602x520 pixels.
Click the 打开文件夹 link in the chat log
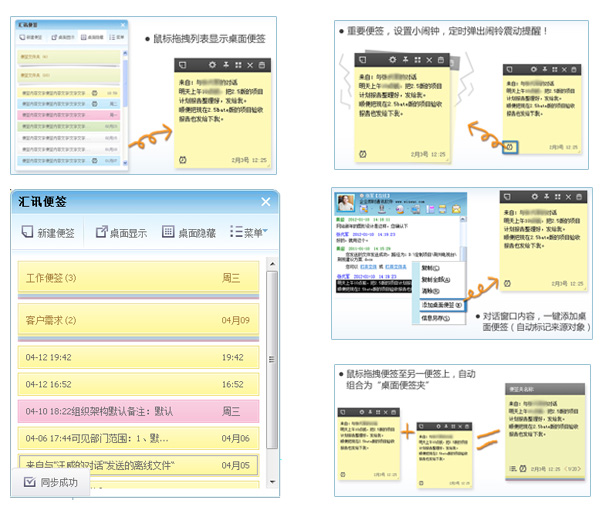(395, 267)
